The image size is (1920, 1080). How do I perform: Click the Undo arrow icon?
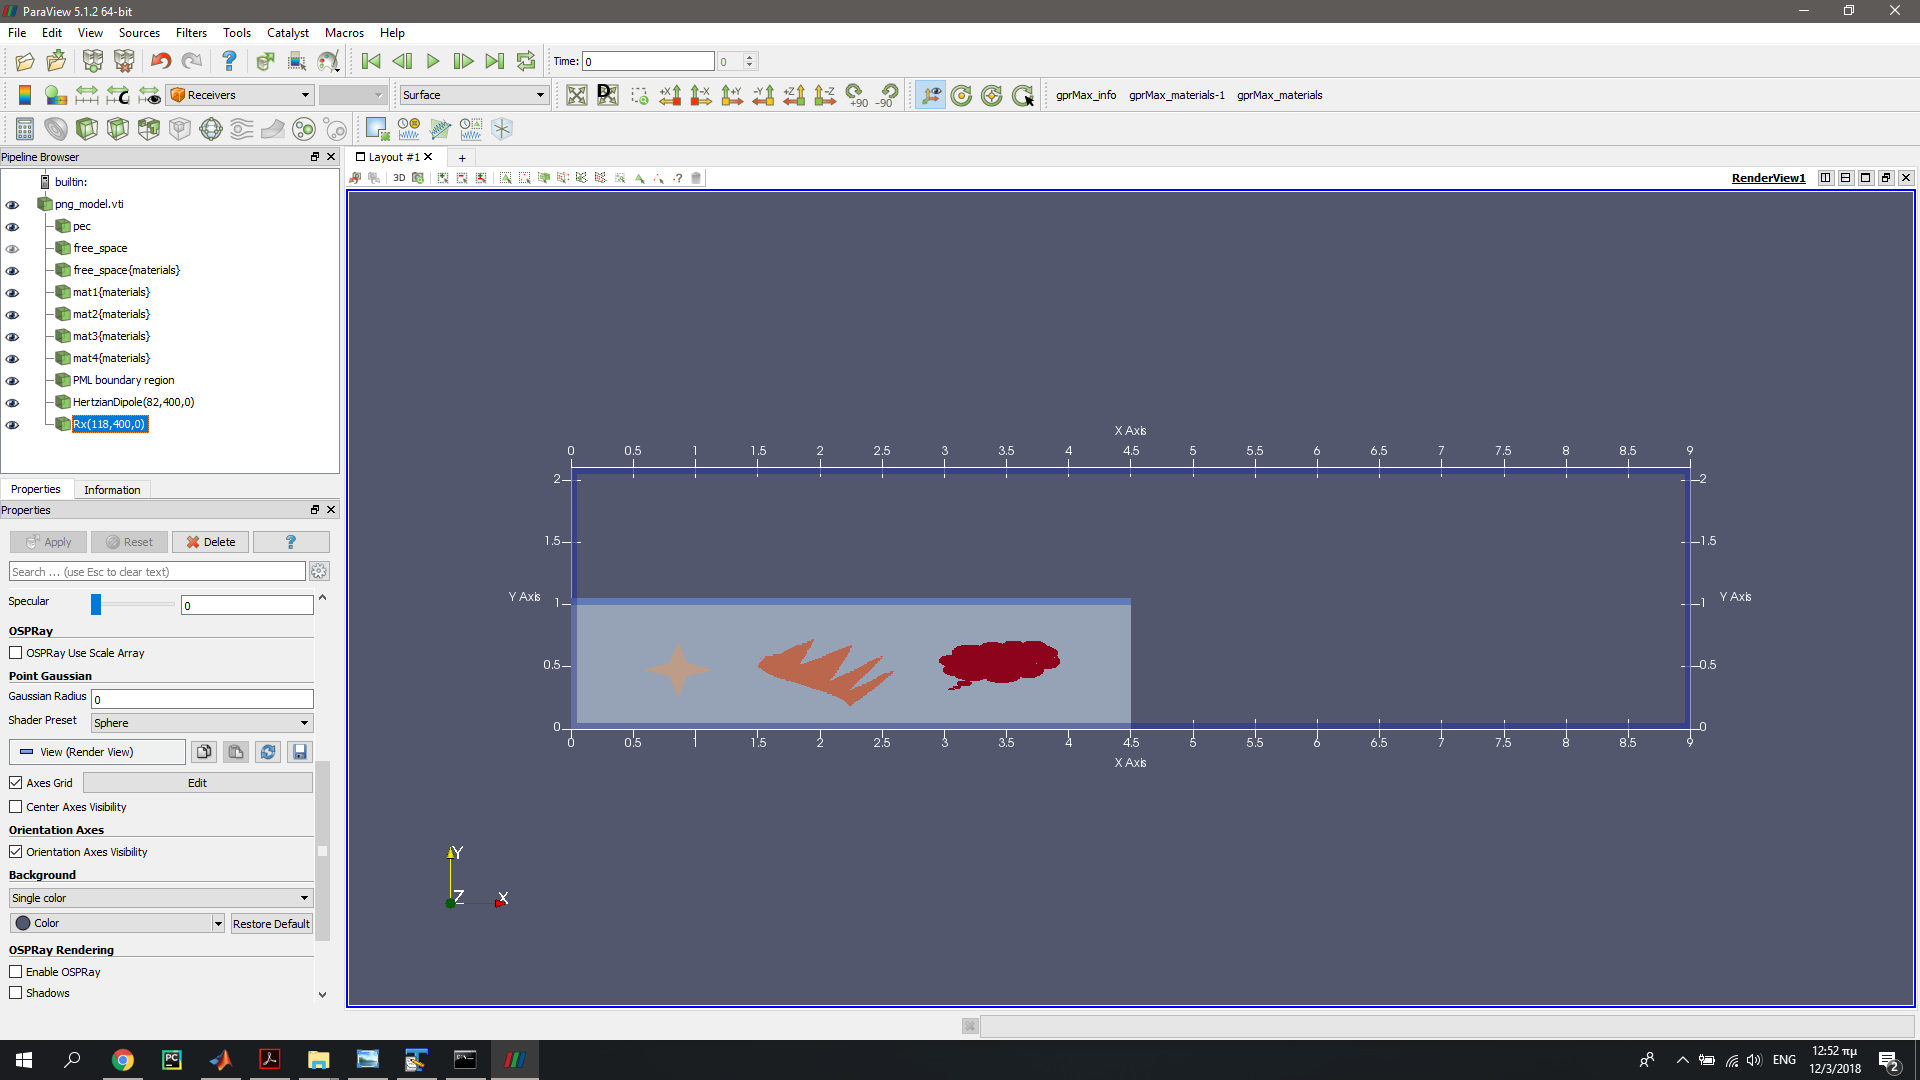click(160, 61)
